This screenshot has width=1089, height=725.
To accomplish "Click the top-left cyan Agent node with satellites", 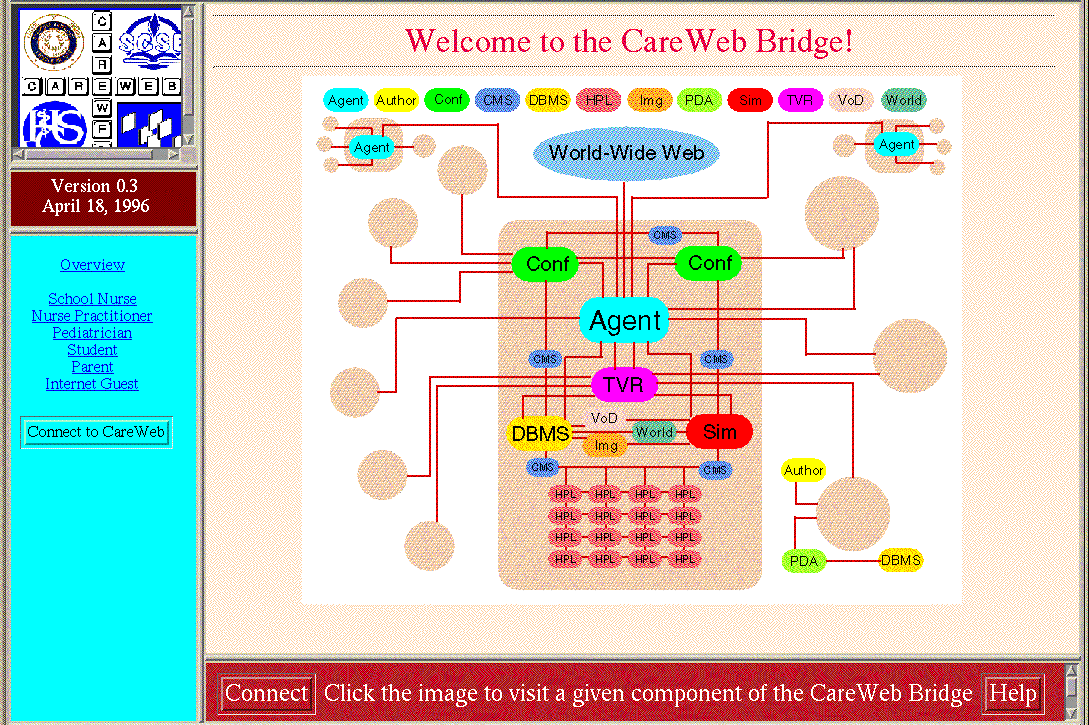I will pyautogui.click(x=372, y=147).
